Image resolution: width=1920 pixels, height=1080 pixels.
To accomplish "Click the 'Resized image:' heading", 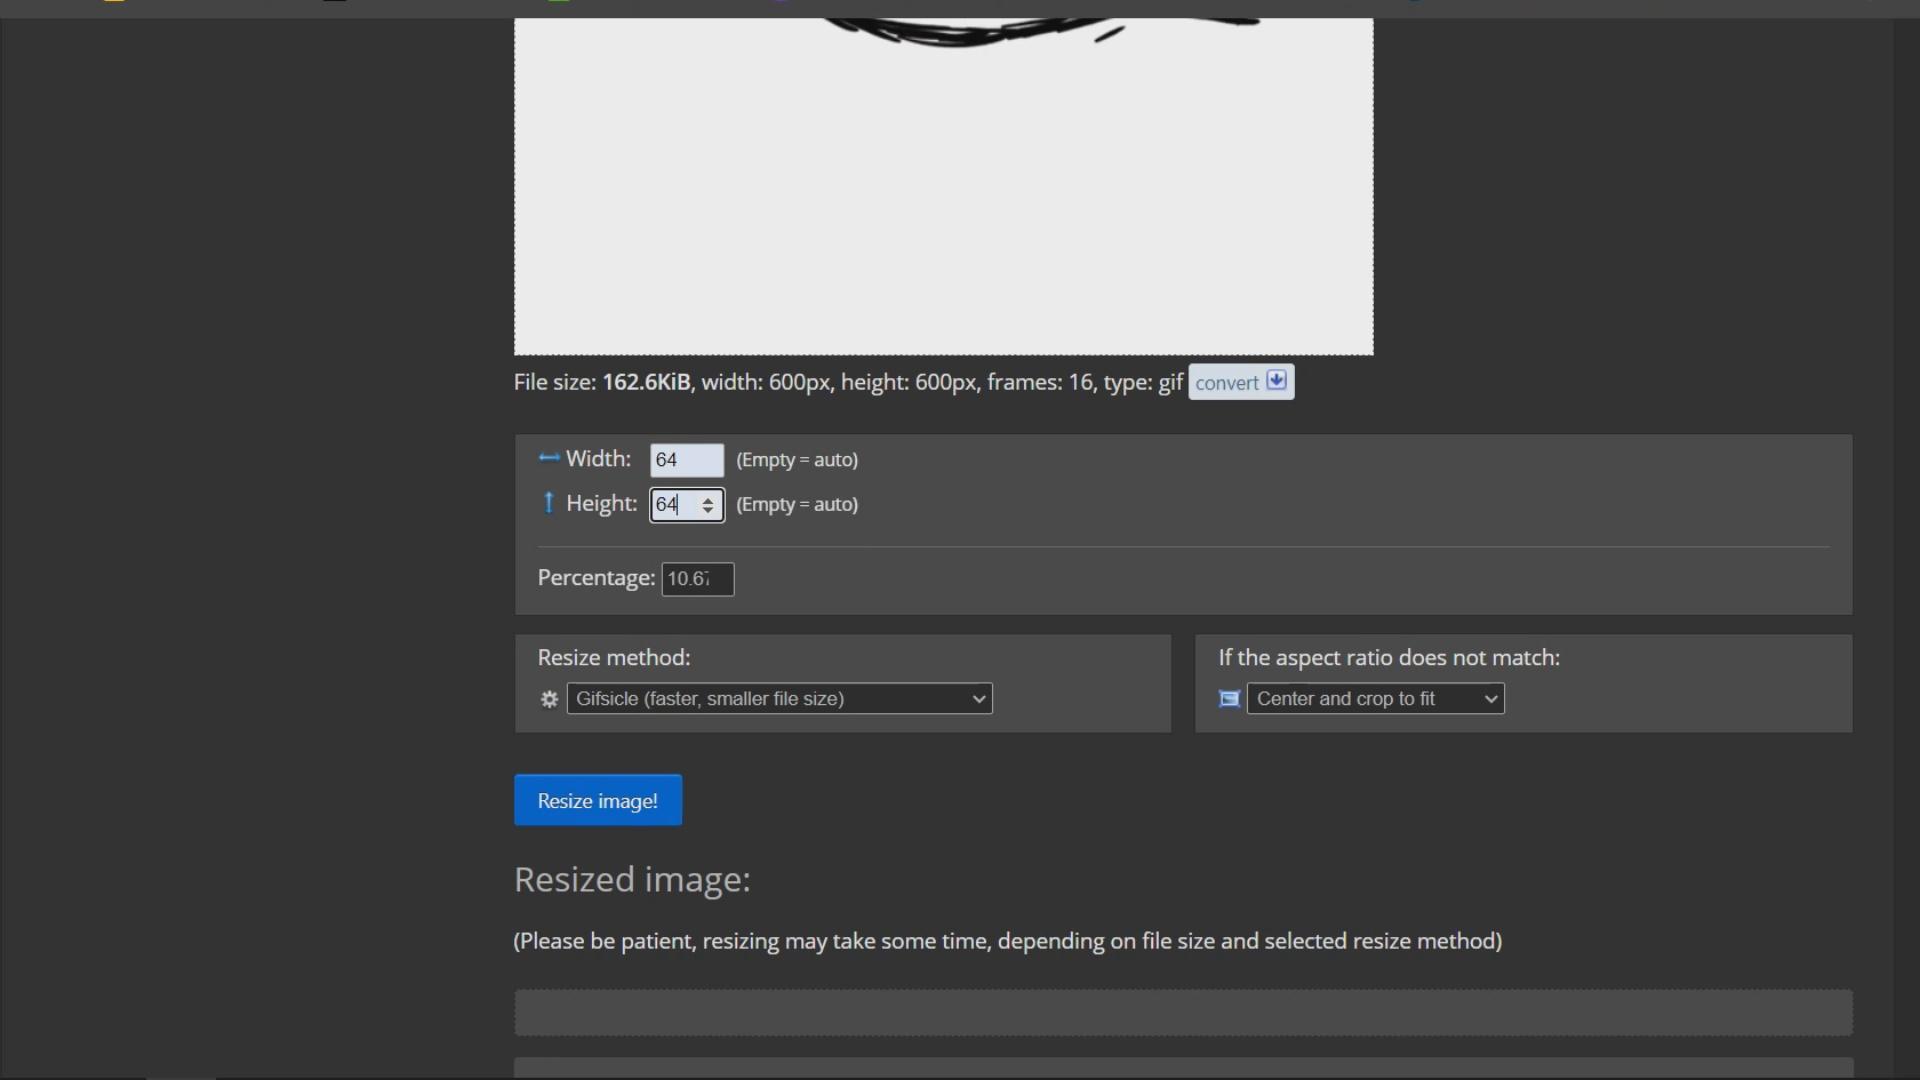I will tap(632, 880).
